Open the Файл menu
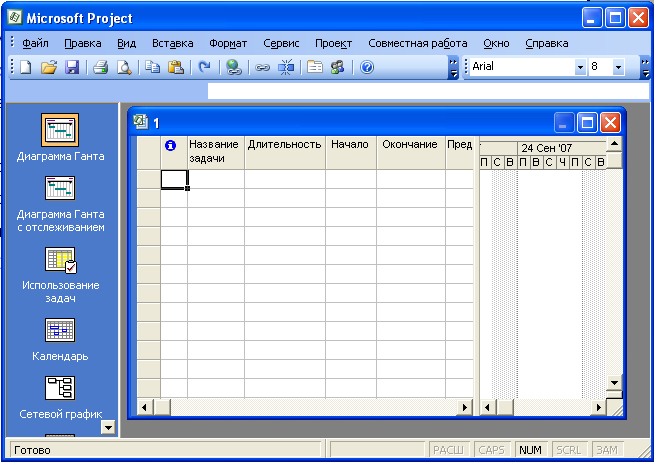This screenshot has width=654, height=462. 35,43
